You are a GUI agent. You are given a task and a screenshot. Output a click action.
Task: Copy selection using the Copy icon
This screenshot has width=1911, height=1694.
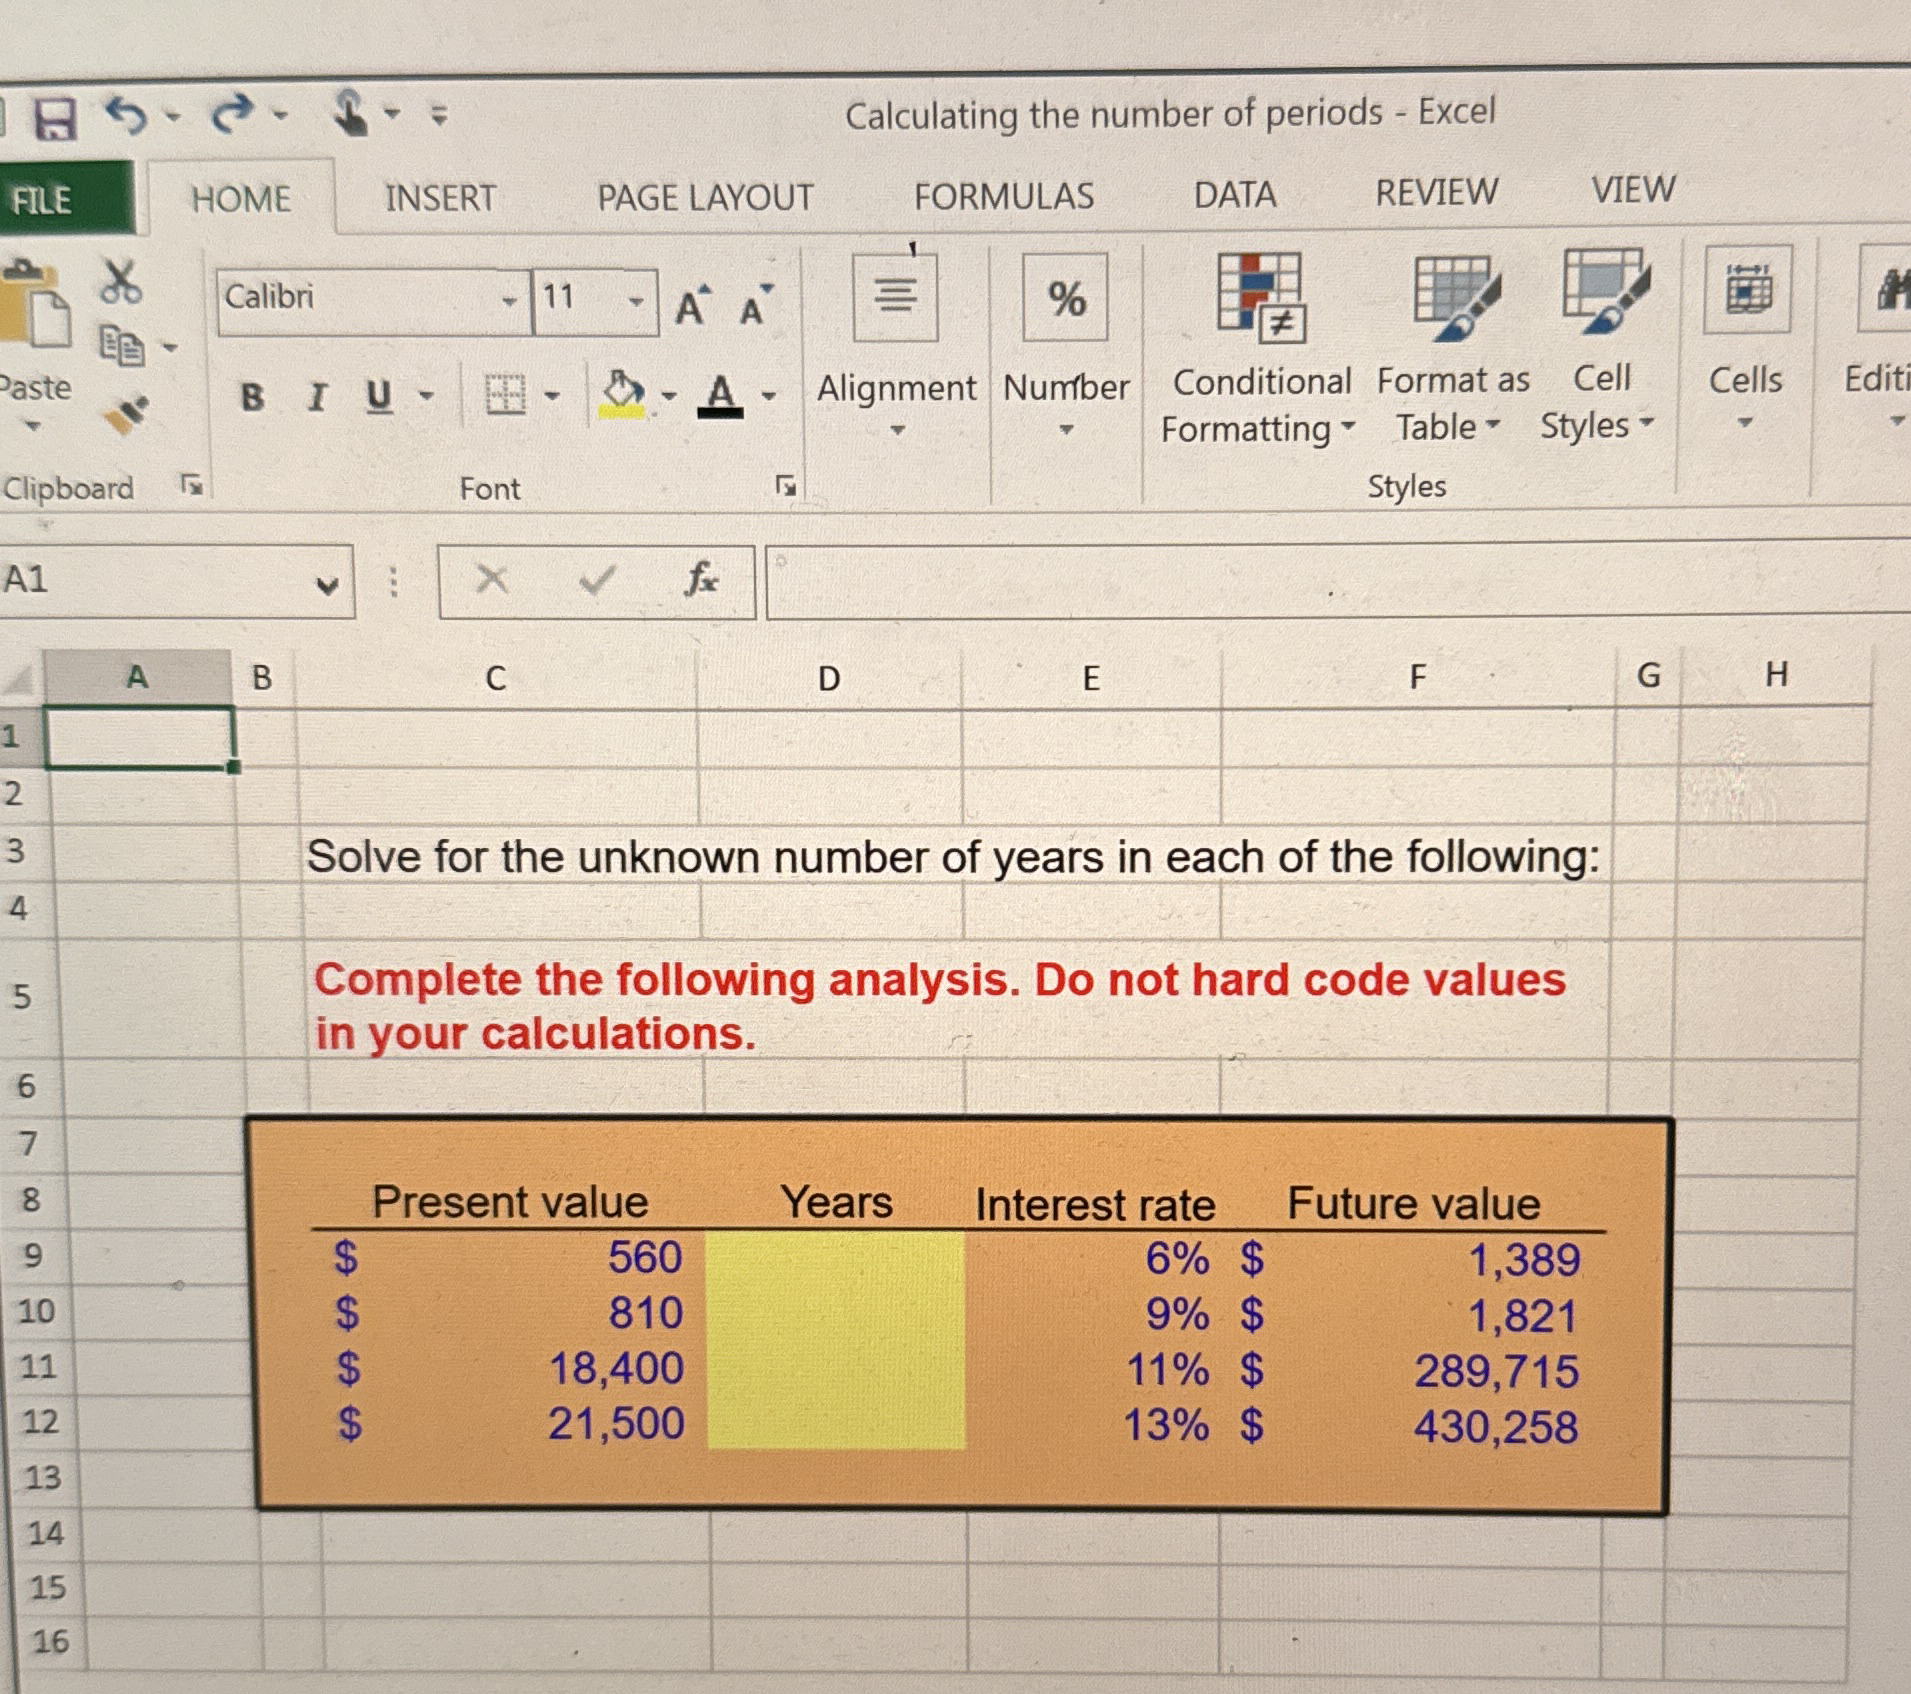pyautogui.click(x=122, y=345)
